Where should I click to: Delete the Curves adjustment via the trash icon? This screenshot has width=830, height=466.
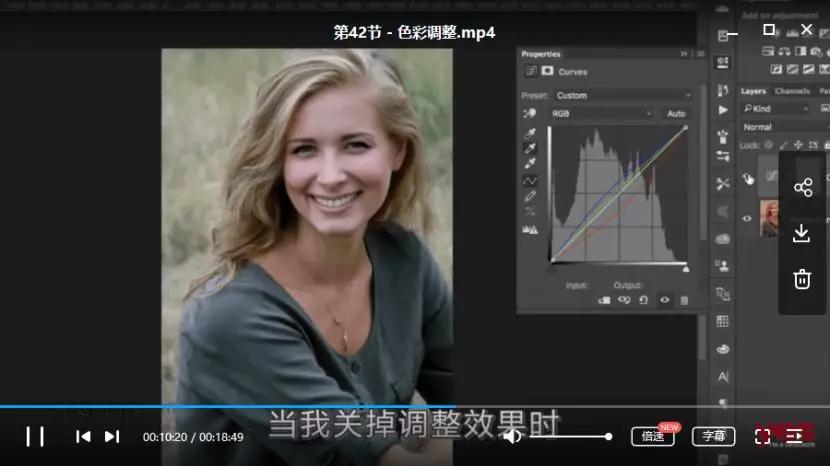point(684,300)
